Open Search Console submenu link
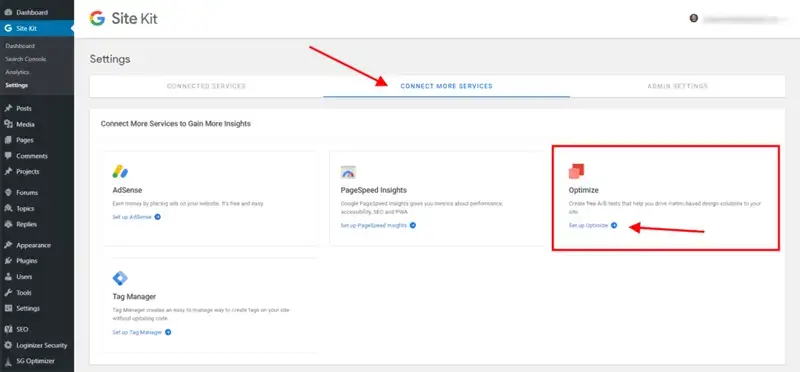Viewport: 800px width, 372px height. [x=26, y=59]
